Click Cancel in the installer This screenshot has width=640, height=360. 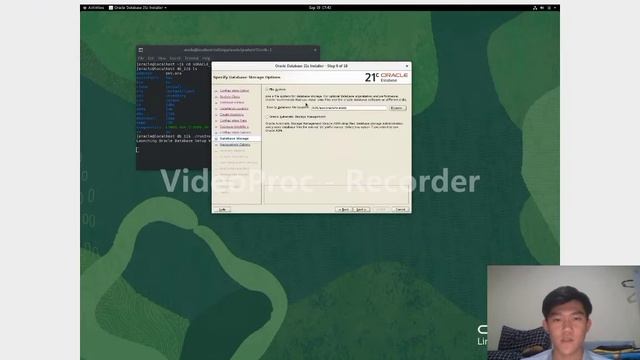coord(400,209)
